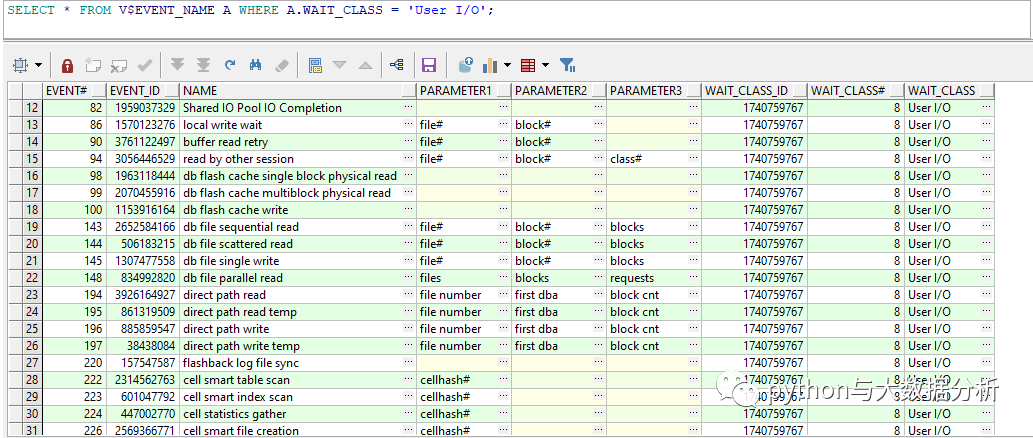Select row number 19 in the grid
Screen dimensions: 1033x438
[32, 227]
